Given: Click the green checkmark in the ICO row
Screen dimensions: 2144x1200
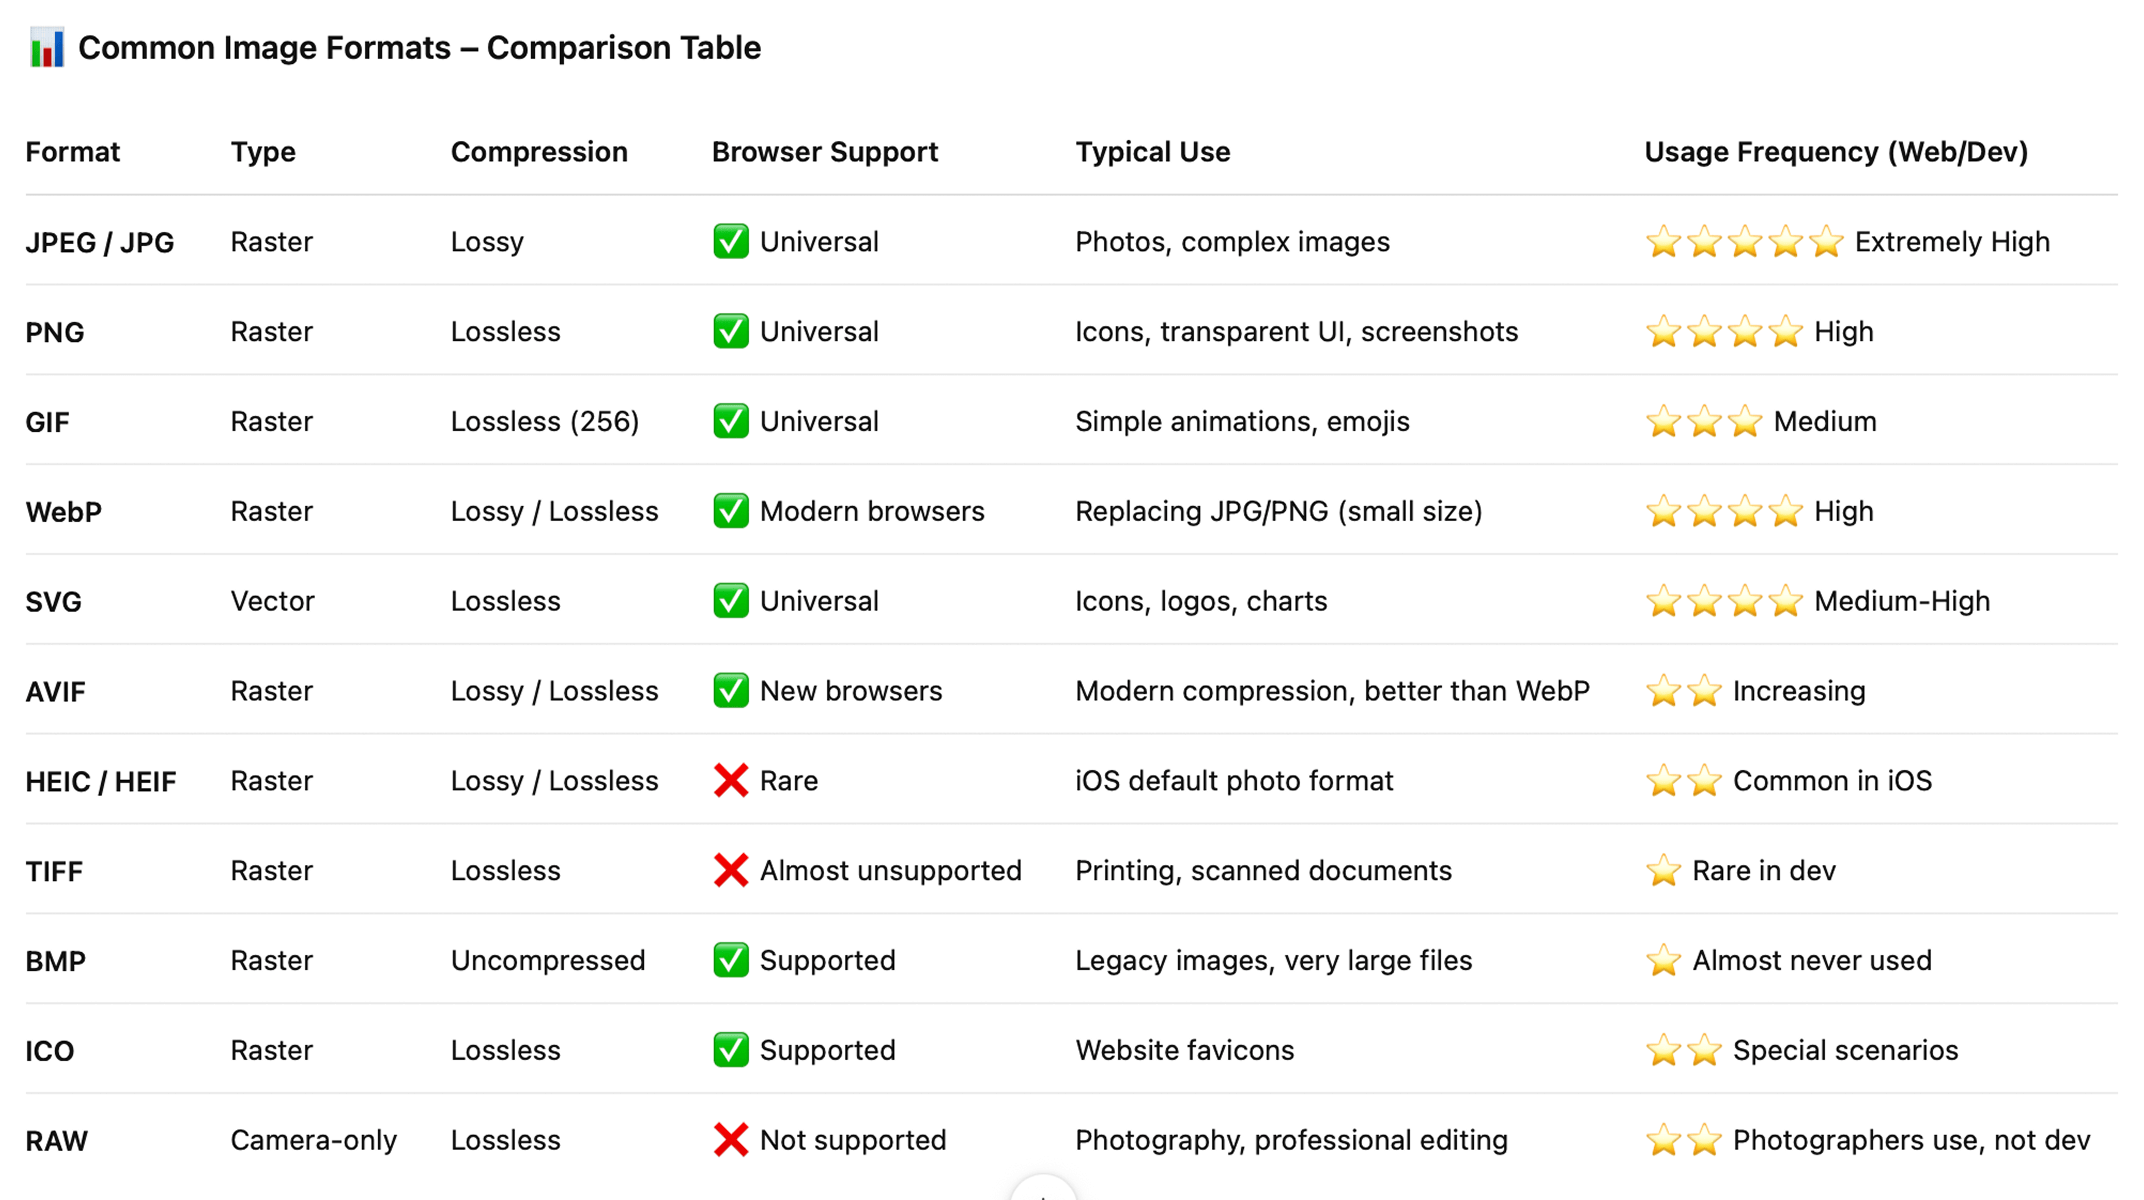Looking at the screenshot, I should click(x=730, y=1050).
